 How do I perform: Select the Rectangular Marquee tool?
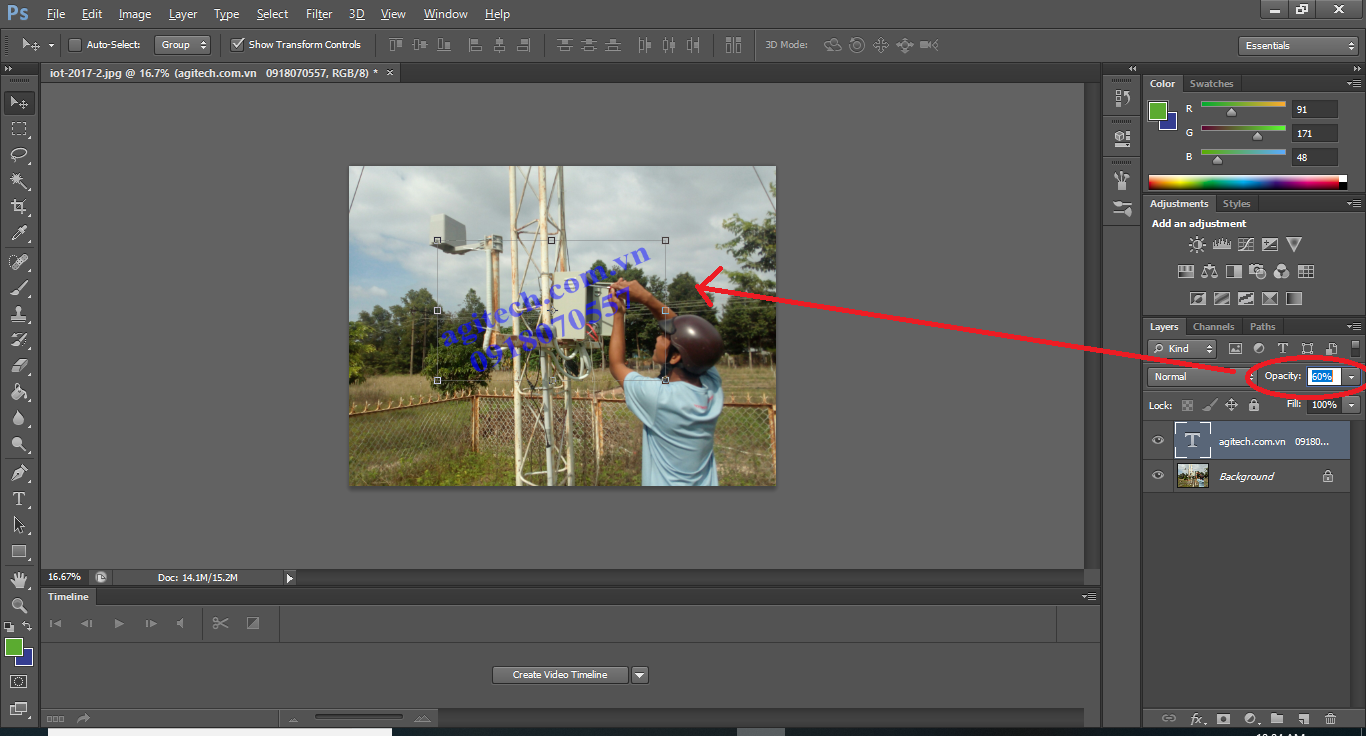[x=19, y=129]
